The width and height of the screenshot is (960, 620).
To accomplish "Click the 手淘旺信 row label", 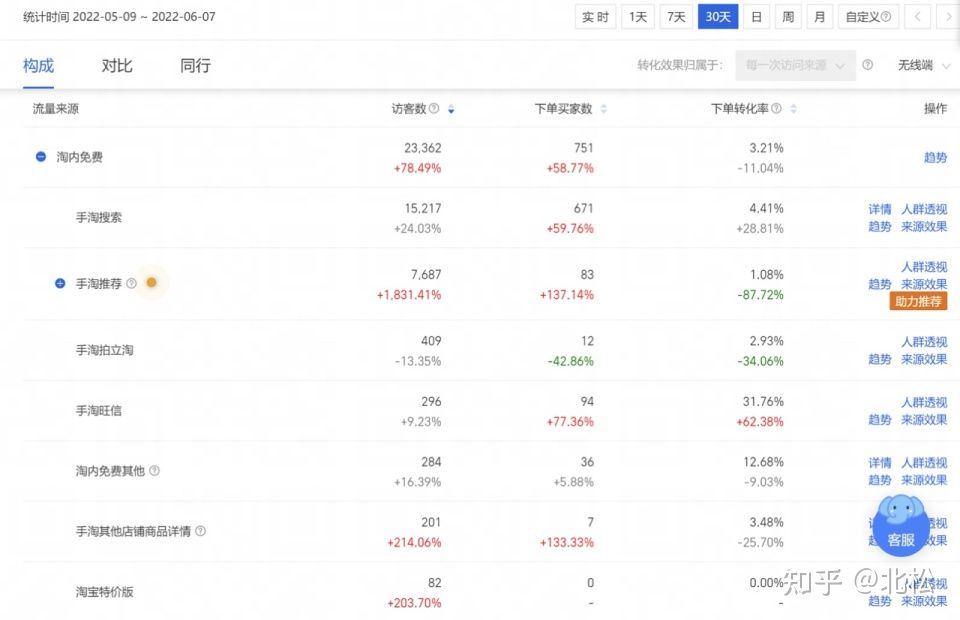I will 99,410.
